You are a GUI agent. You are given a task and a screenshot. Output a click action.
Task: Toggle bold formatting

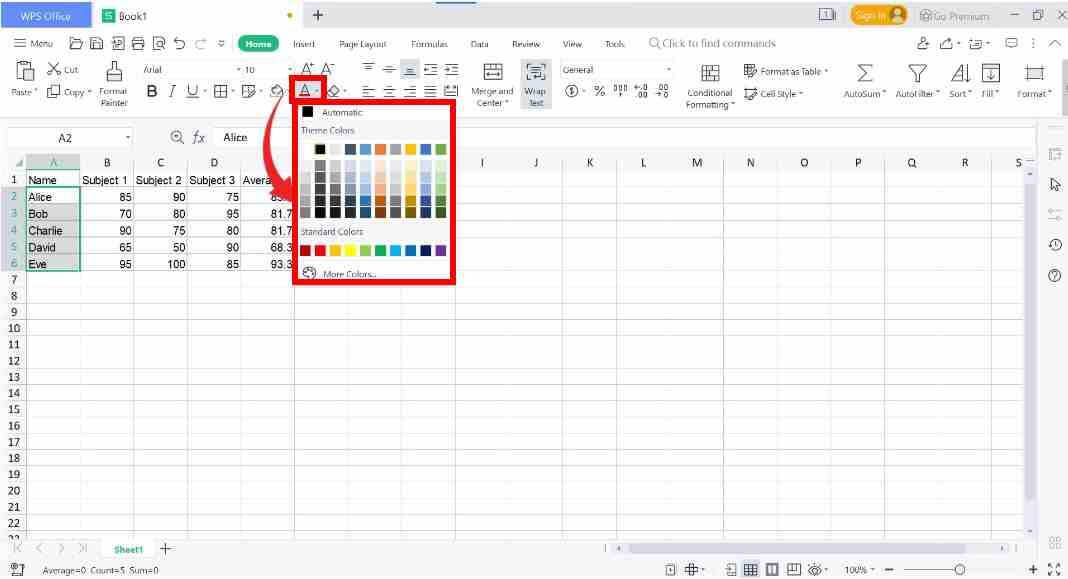(x=151, y=91)
